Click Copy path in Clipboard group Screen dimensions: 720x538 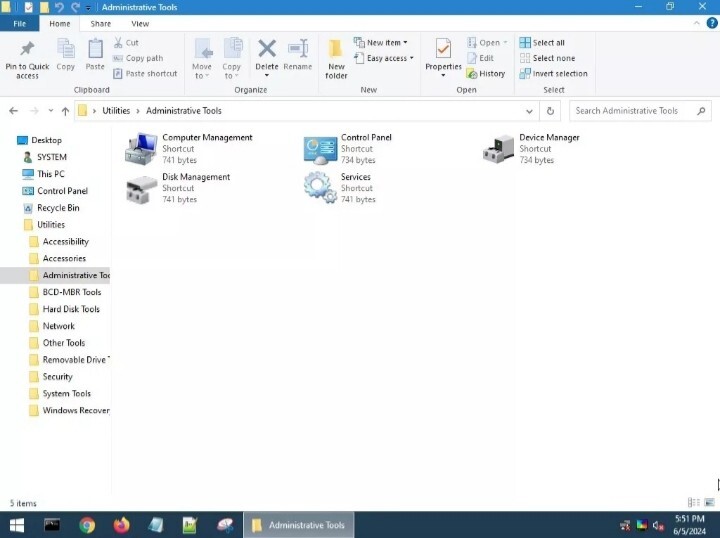pyautogui.click(x=138, y=58)
